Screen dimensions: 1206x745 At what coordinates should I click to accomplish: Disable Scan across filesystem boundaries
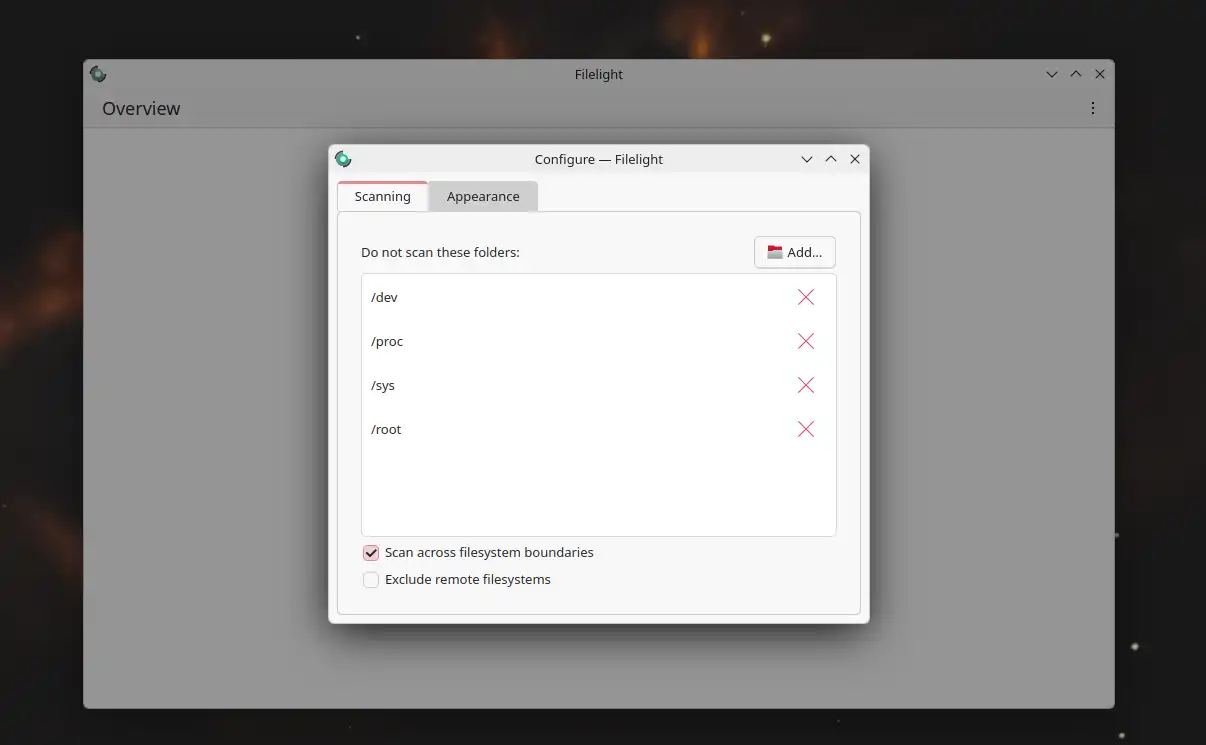coord(371,553)
